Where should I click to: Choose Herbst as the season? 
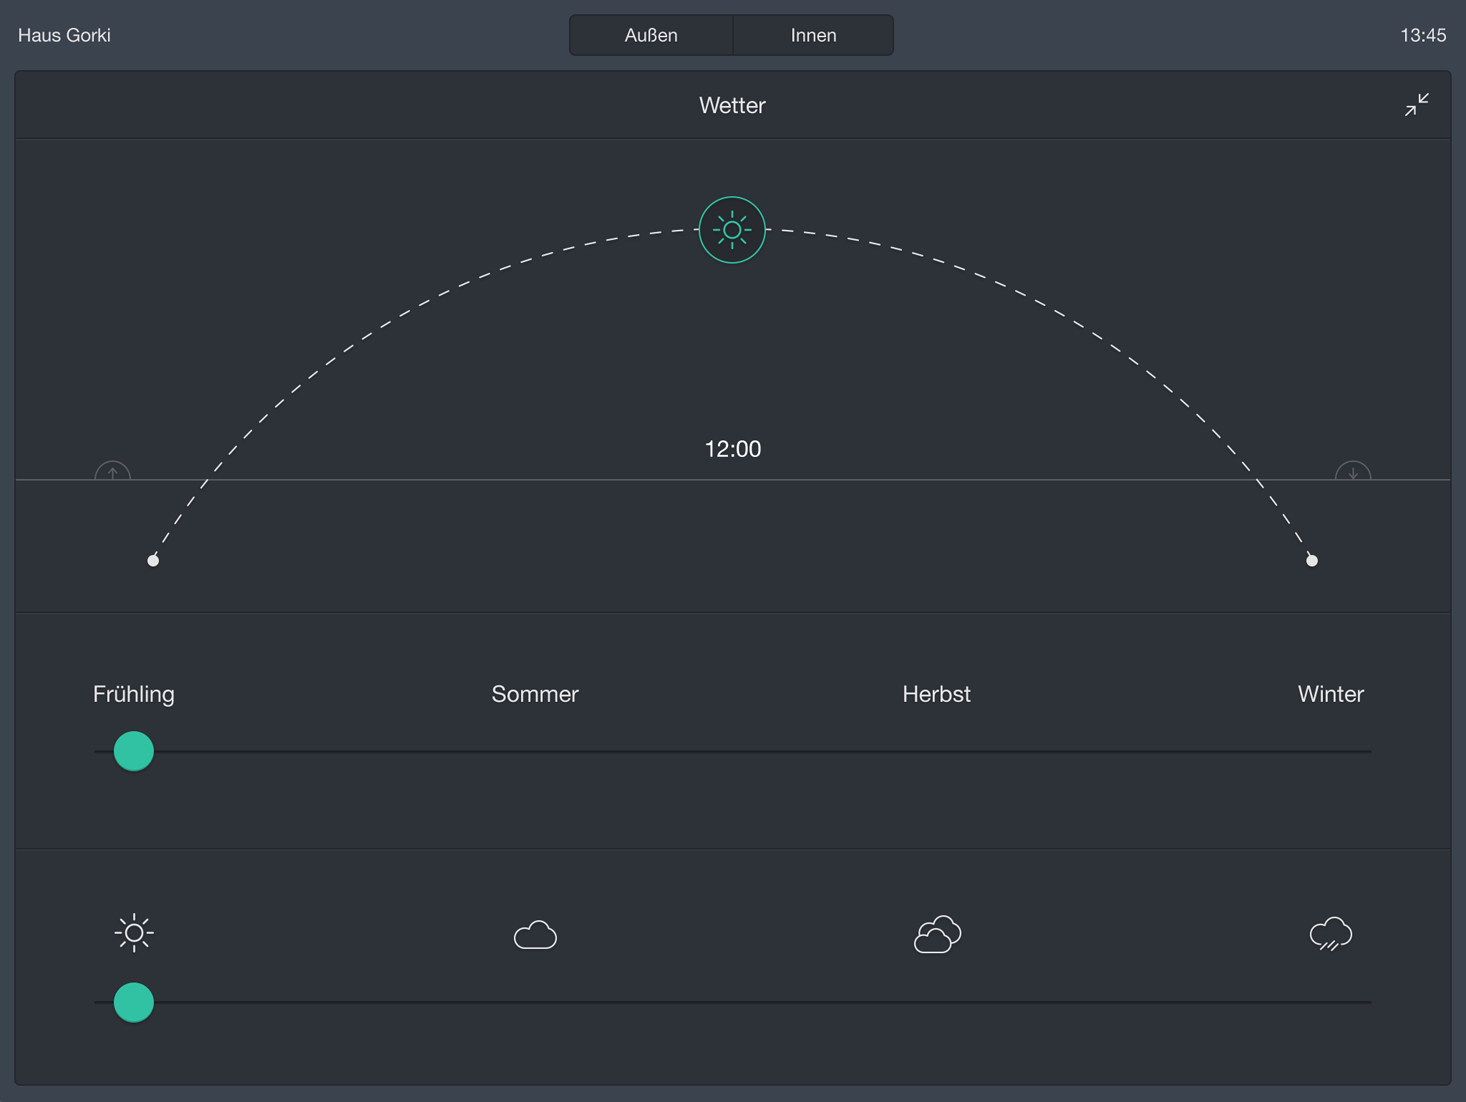pos(936,694)
